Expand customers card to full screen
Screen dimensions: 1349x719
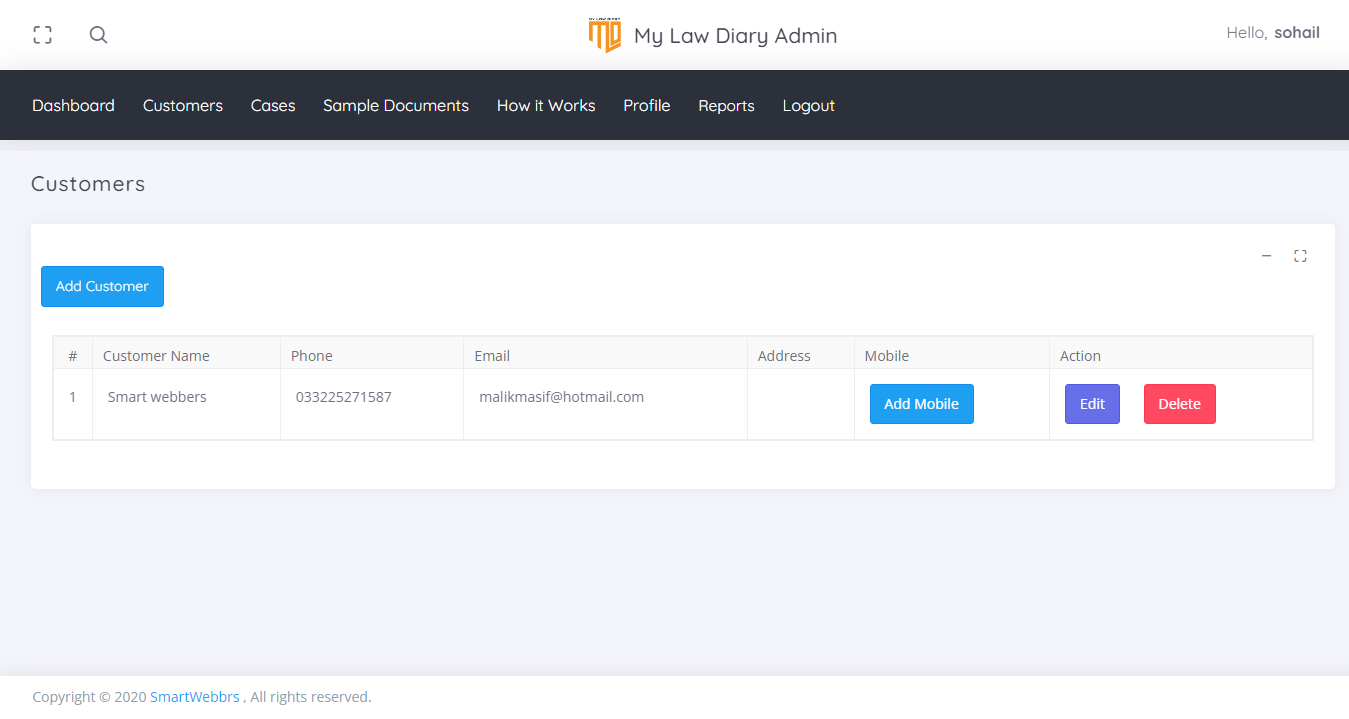coord(1300,256)
